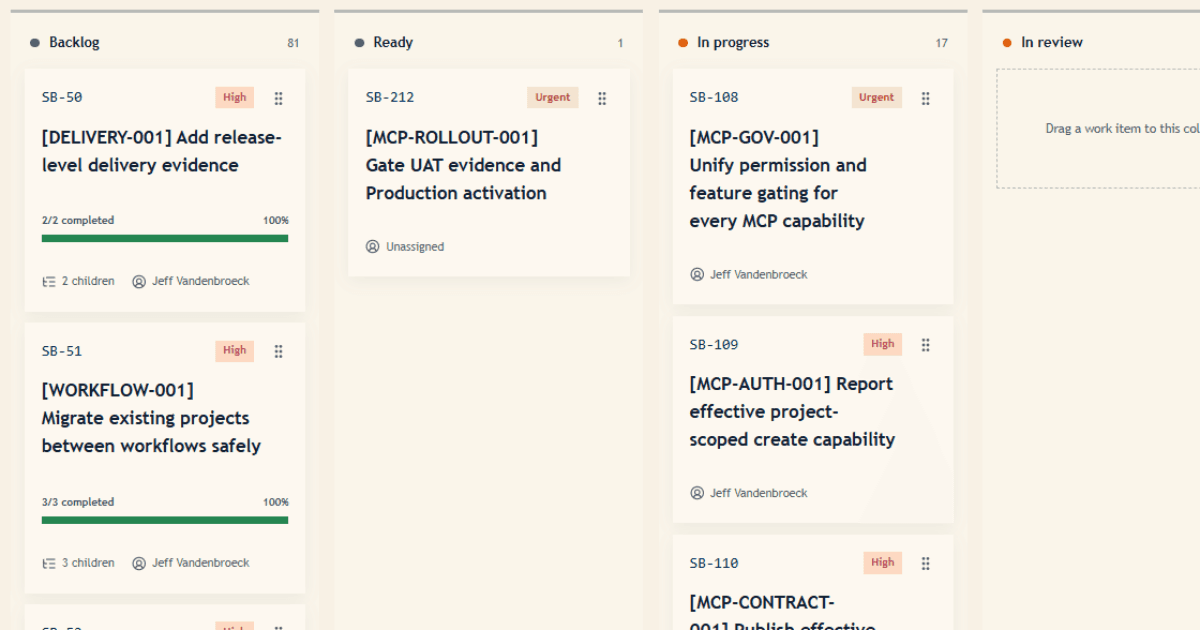Screen dimensions: 1200x630
Task: Click 'Jeff Vandenbroeck' on SB-108 card
Action: tap(759, 275)
